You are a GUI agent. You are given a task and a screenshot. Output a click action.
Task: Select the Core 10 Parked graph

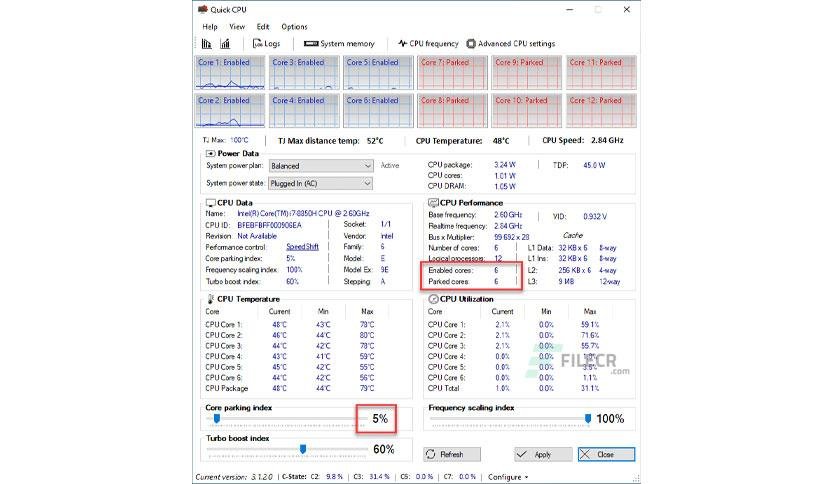pyautogui.click(x=526, y=110)
